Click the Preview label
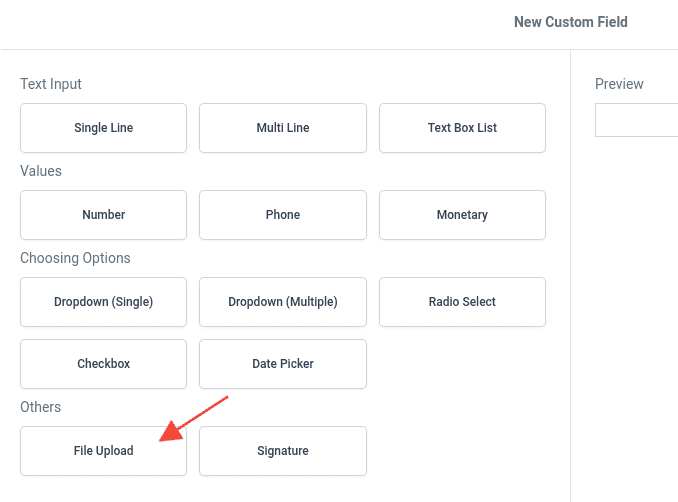678x502 pixels. coord(619,84)
